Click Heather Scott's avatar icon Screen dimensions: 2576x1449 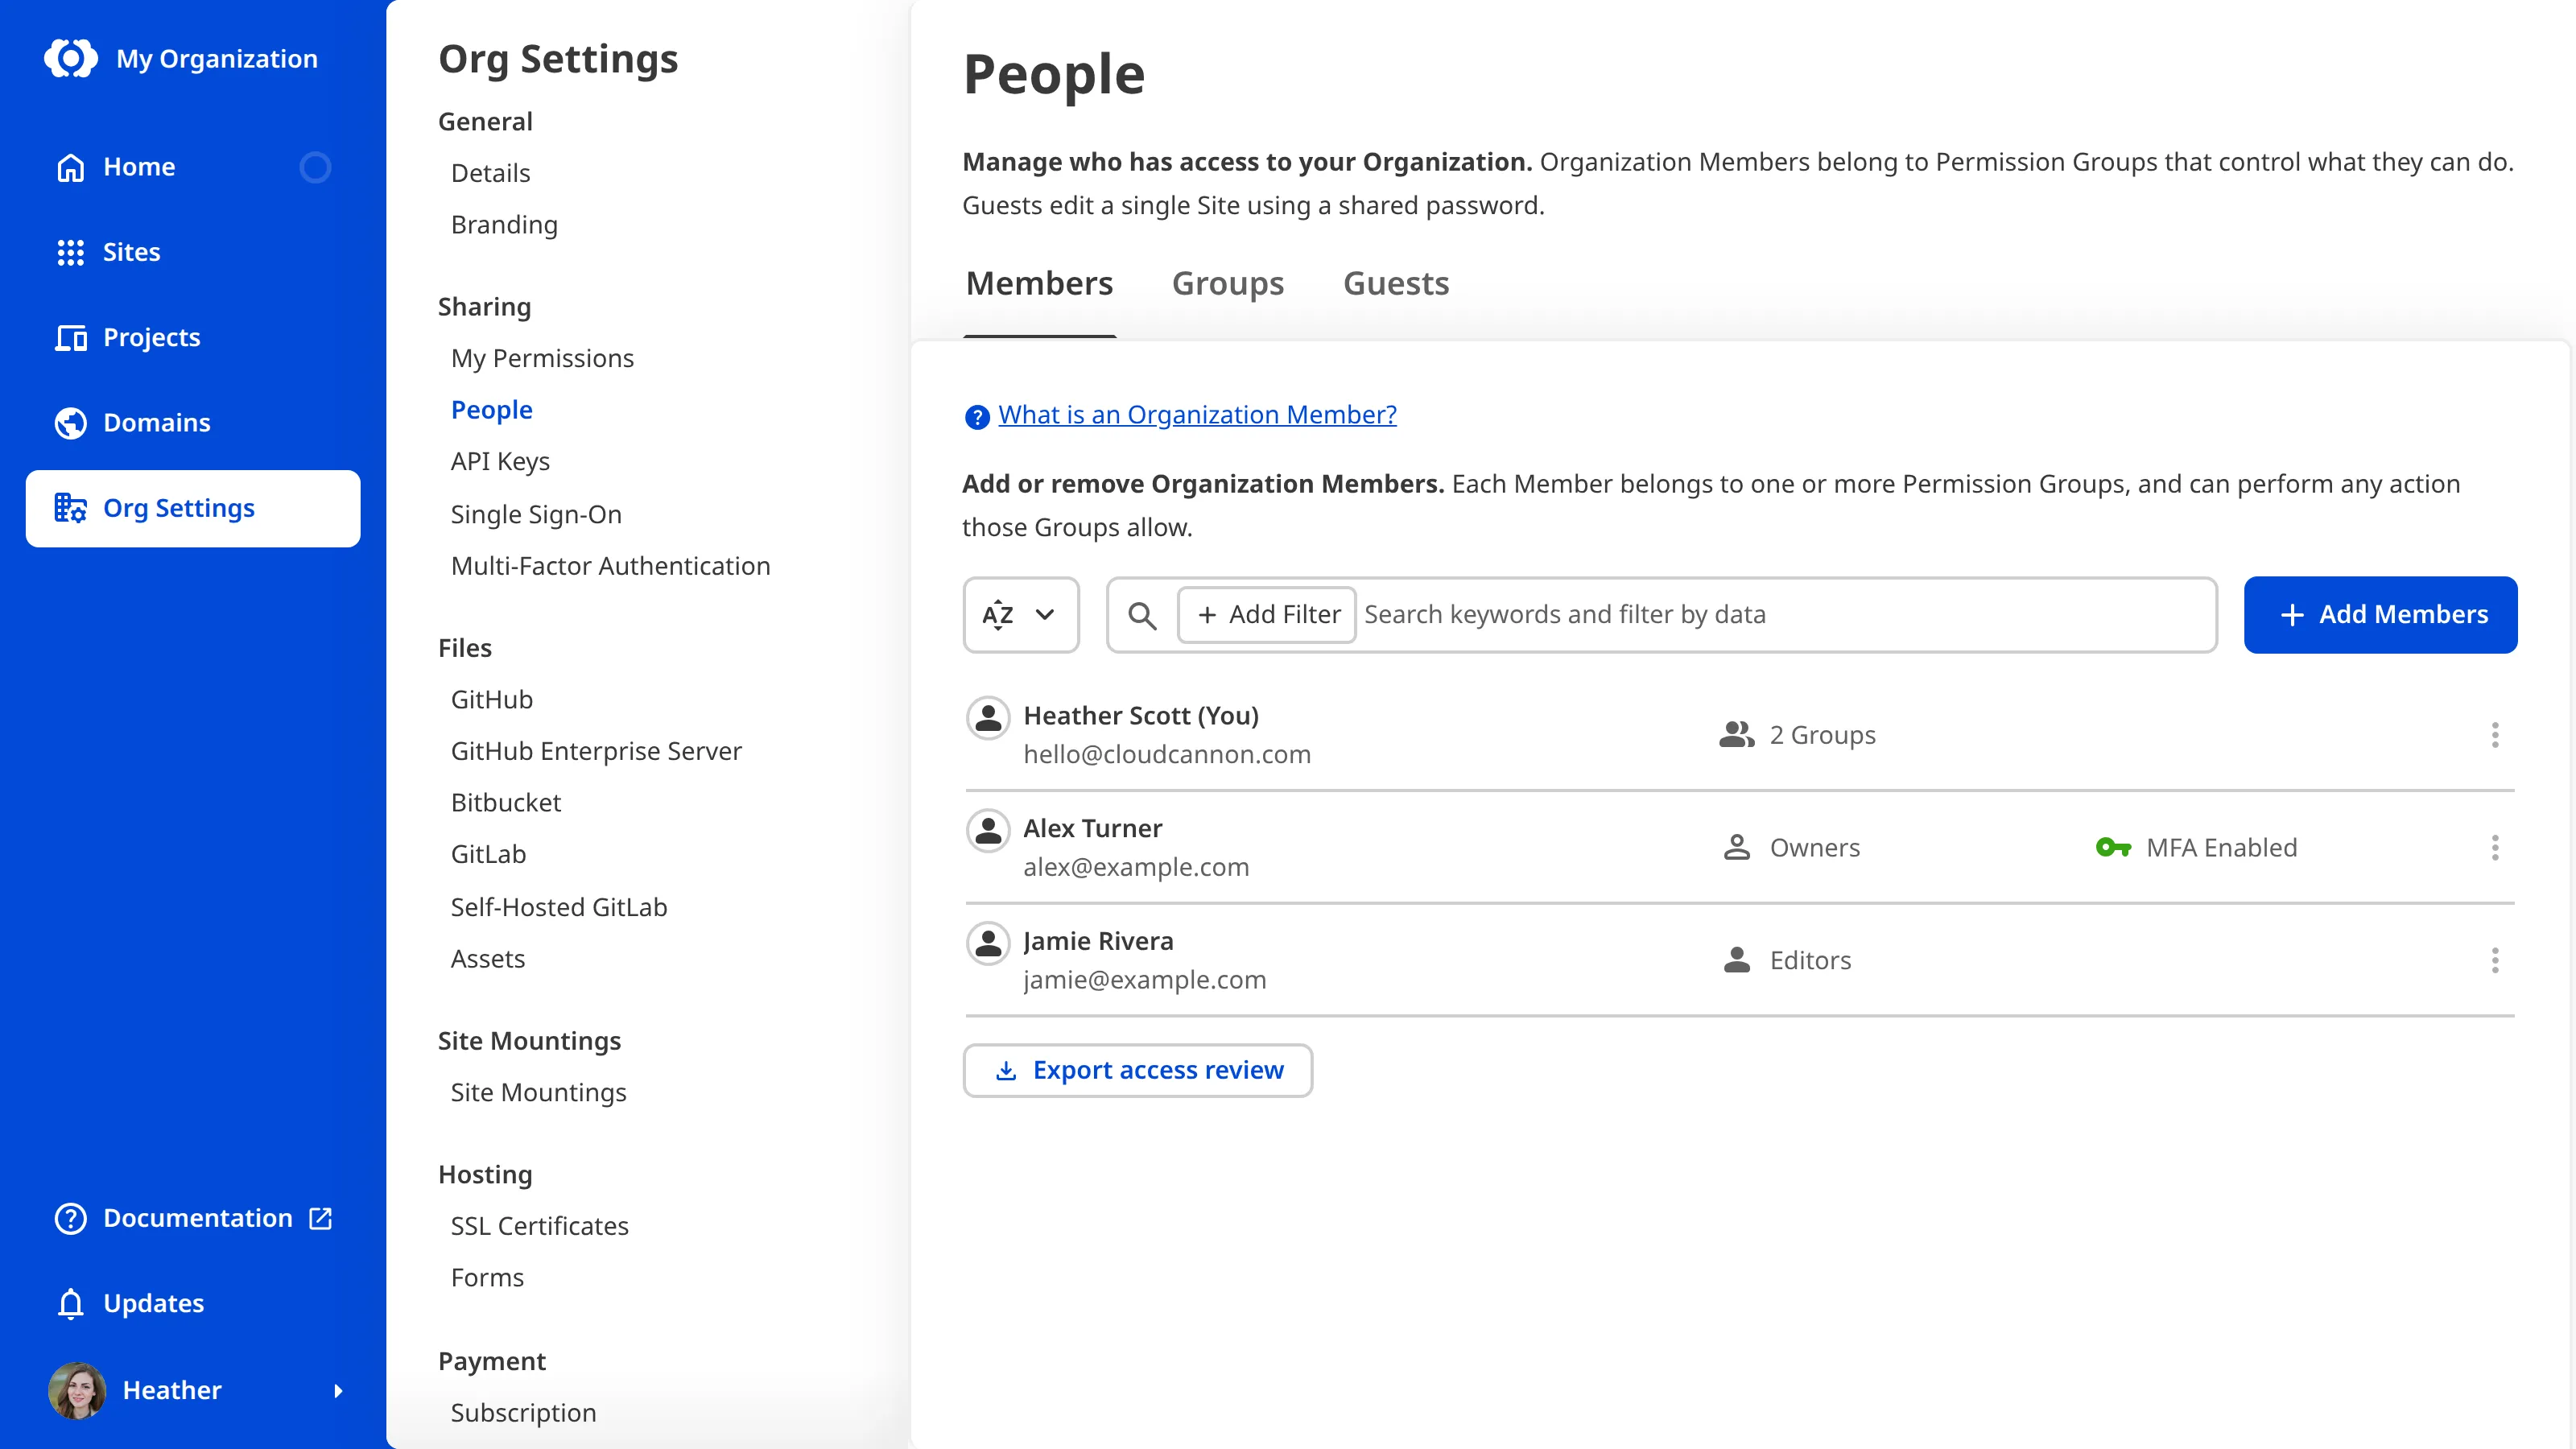pos(988,717)
